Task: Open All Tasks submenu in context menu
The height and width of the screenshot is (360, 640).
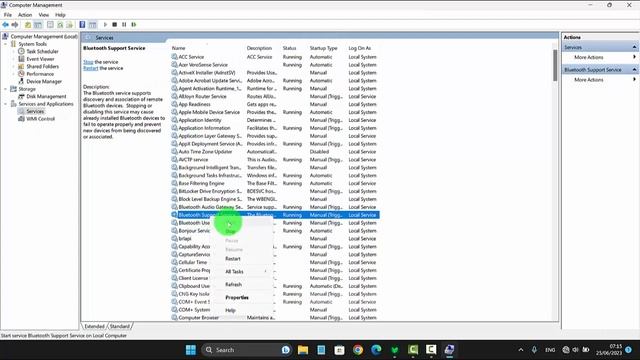Action: click(x=234, y=272)
